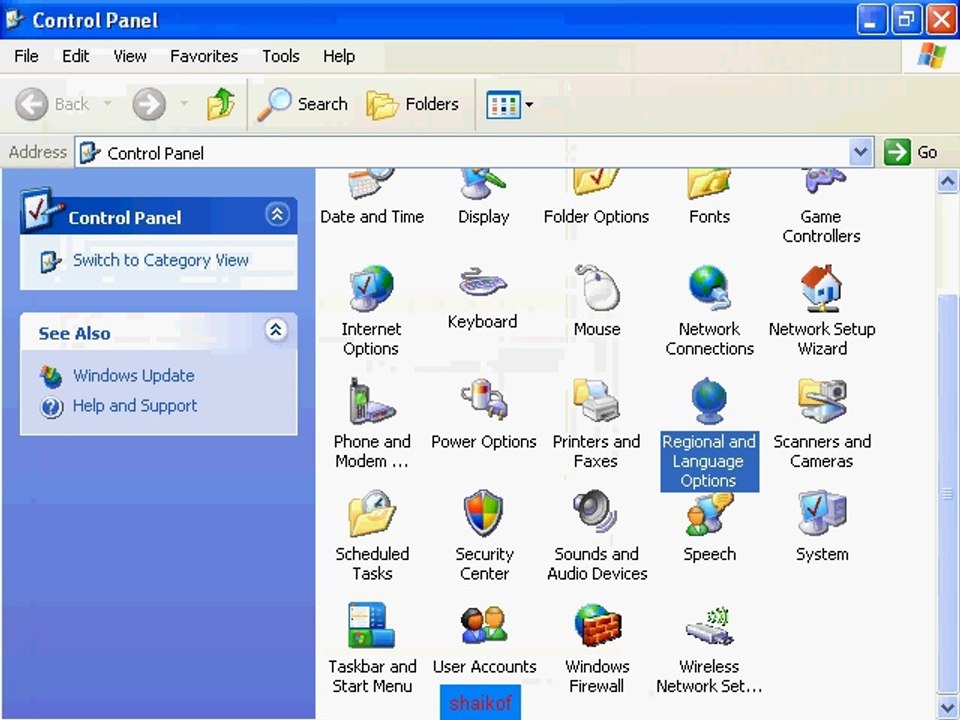Open the Keyboard settings icon
The image size is (960, 720).
(483, 284)
